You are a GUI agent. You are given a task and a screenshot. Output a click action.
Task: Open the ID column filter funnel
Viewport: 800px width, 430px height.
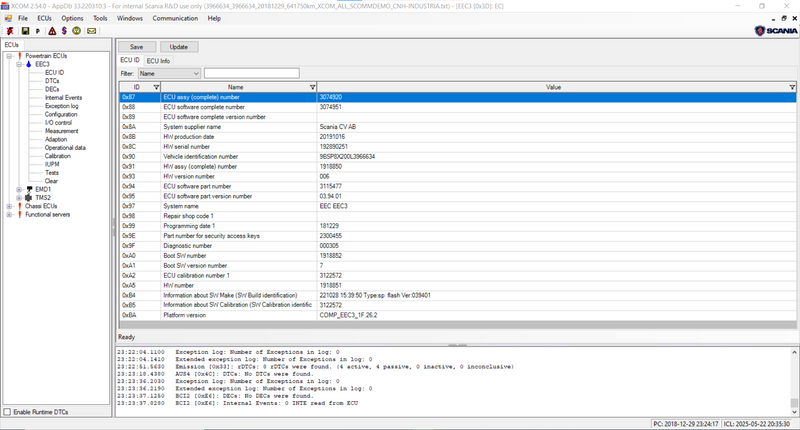(x=156, y=87)
